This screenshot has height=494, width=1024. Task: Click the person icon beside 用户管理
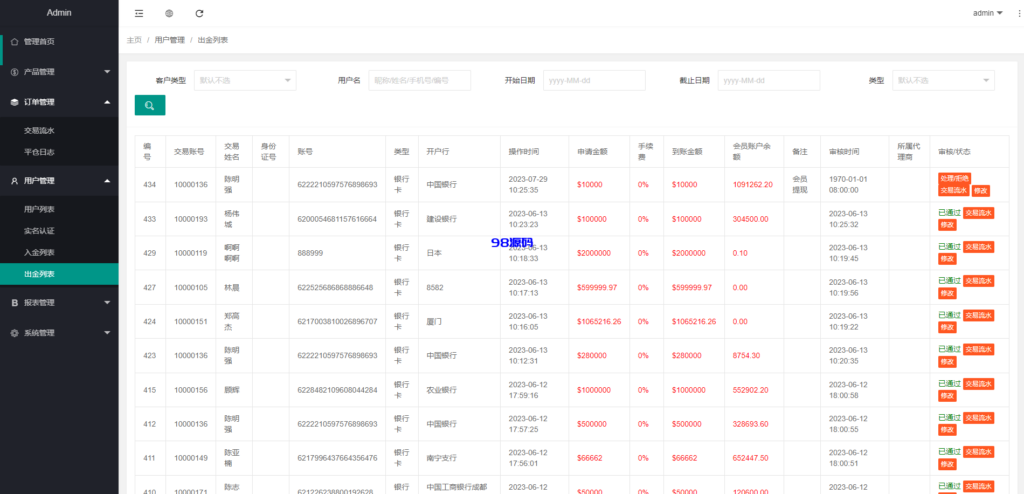tap(14, 181)
